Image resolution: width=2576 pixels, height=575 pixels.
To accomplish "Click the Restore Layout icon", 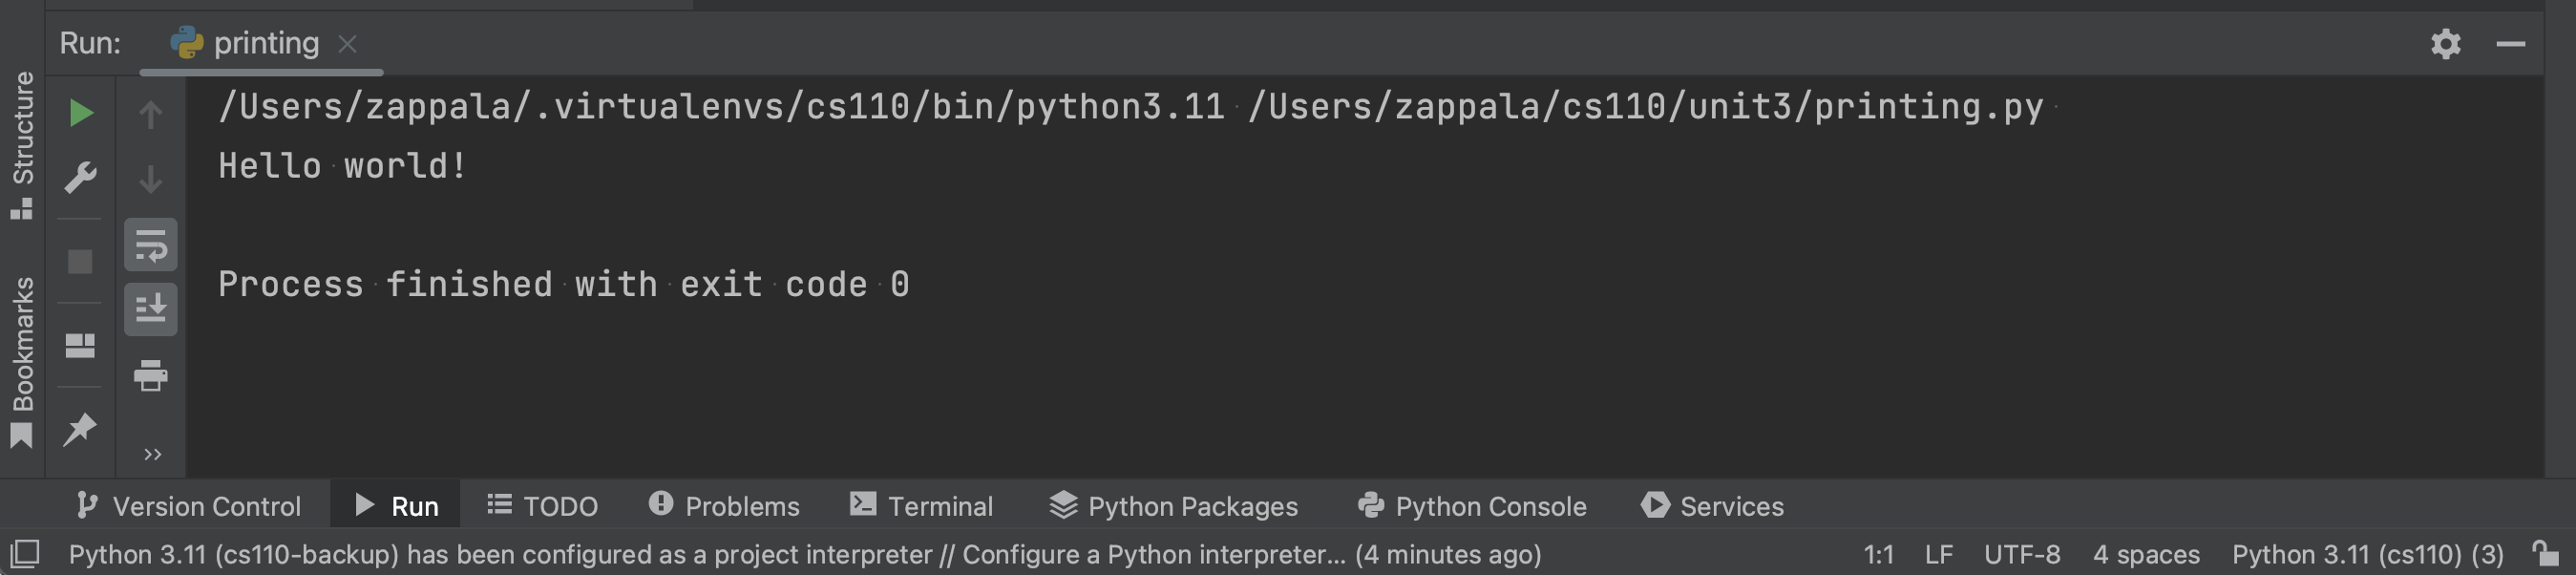I will click(x=80, y=346).
